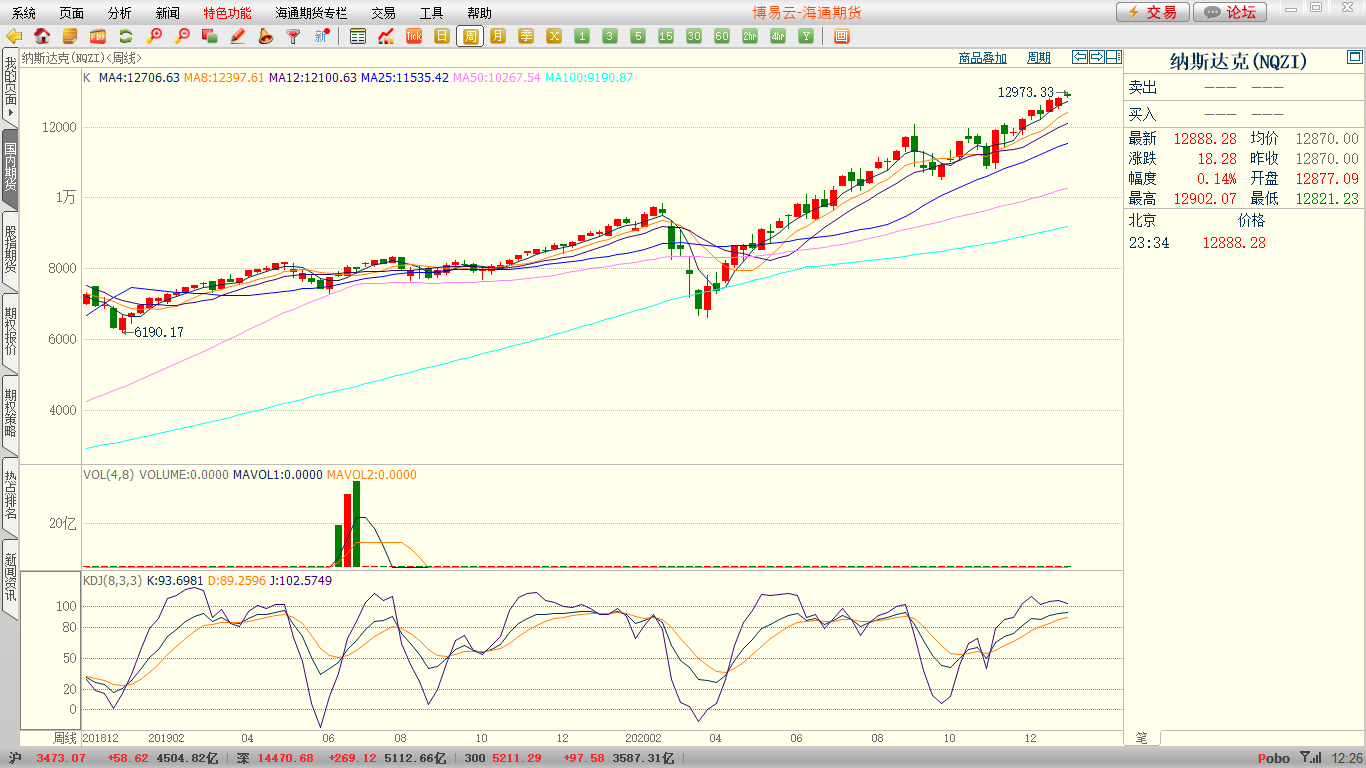The height and width of the screenshot is (768, 1366).
Task: Click the right arrow chart navigation box
Action: click(x=1097, y=57)
